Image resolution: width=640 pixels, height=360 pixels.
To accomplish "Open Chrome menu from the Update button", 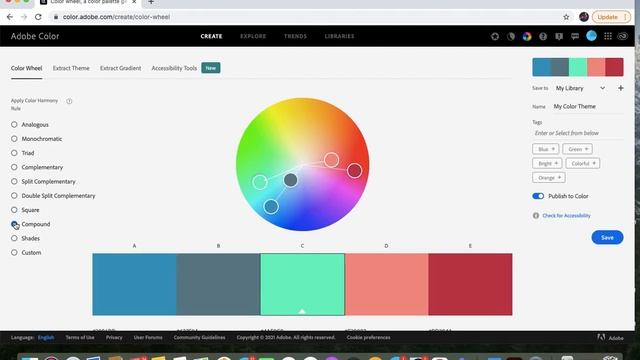I will (x=611, y=17).
